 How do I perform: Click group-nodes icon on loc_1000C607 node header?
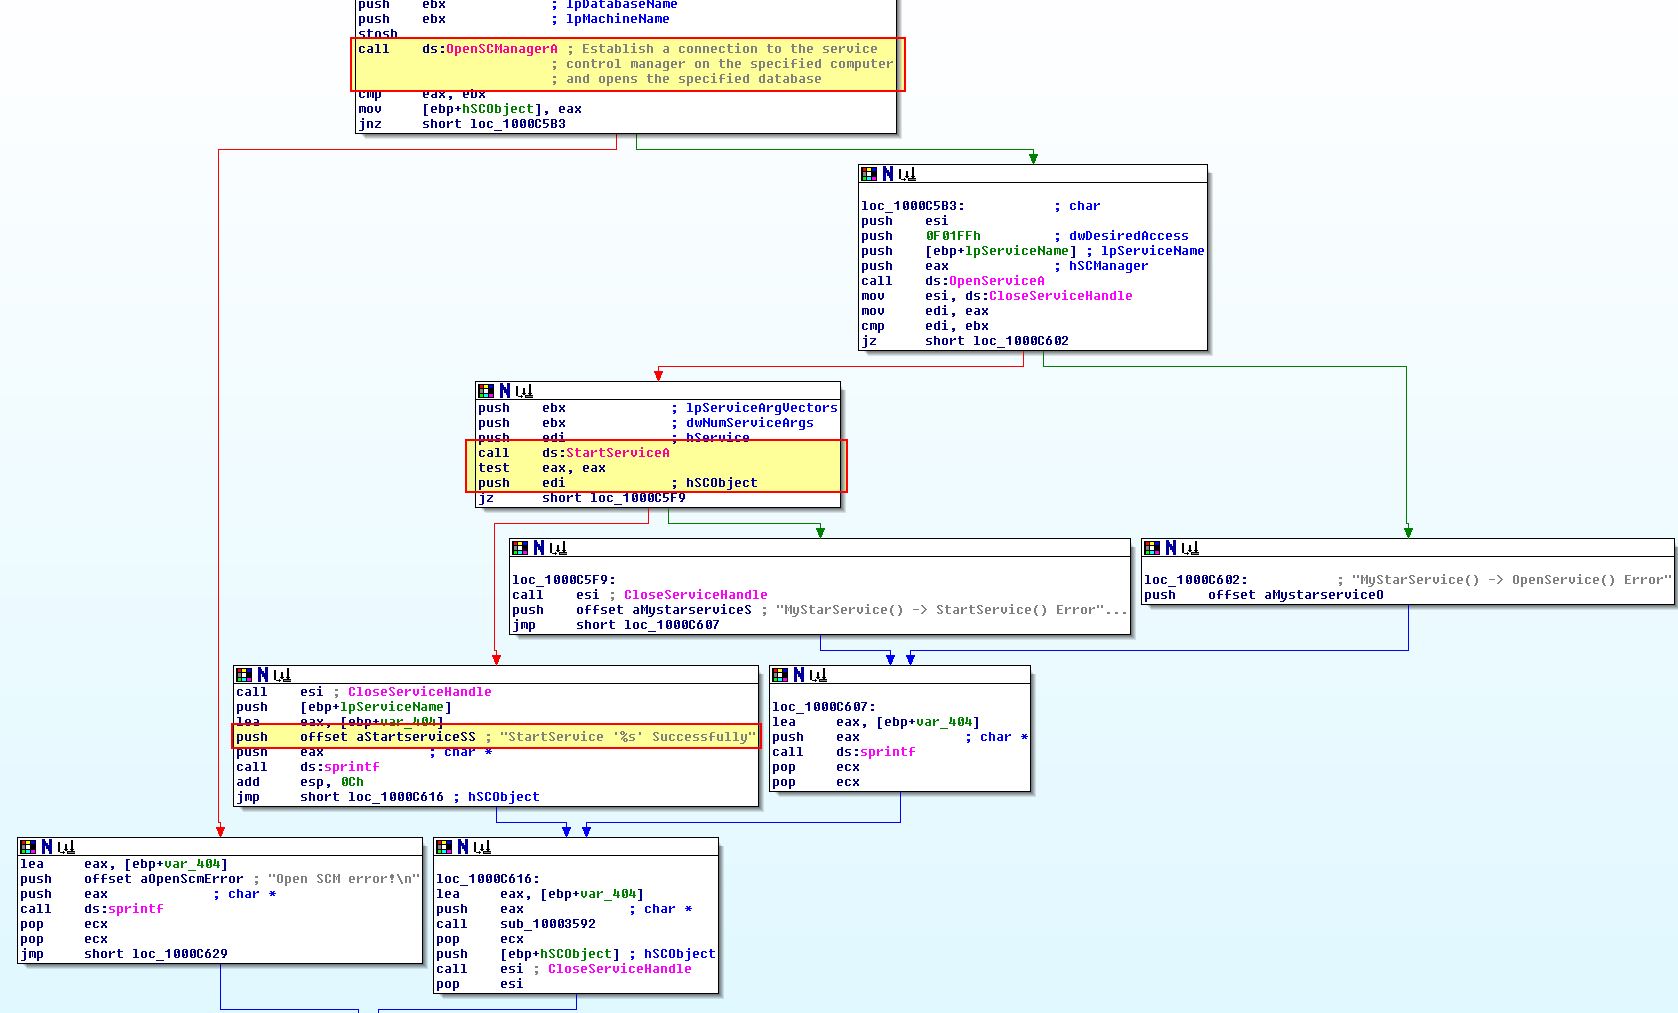pos(818,675)
